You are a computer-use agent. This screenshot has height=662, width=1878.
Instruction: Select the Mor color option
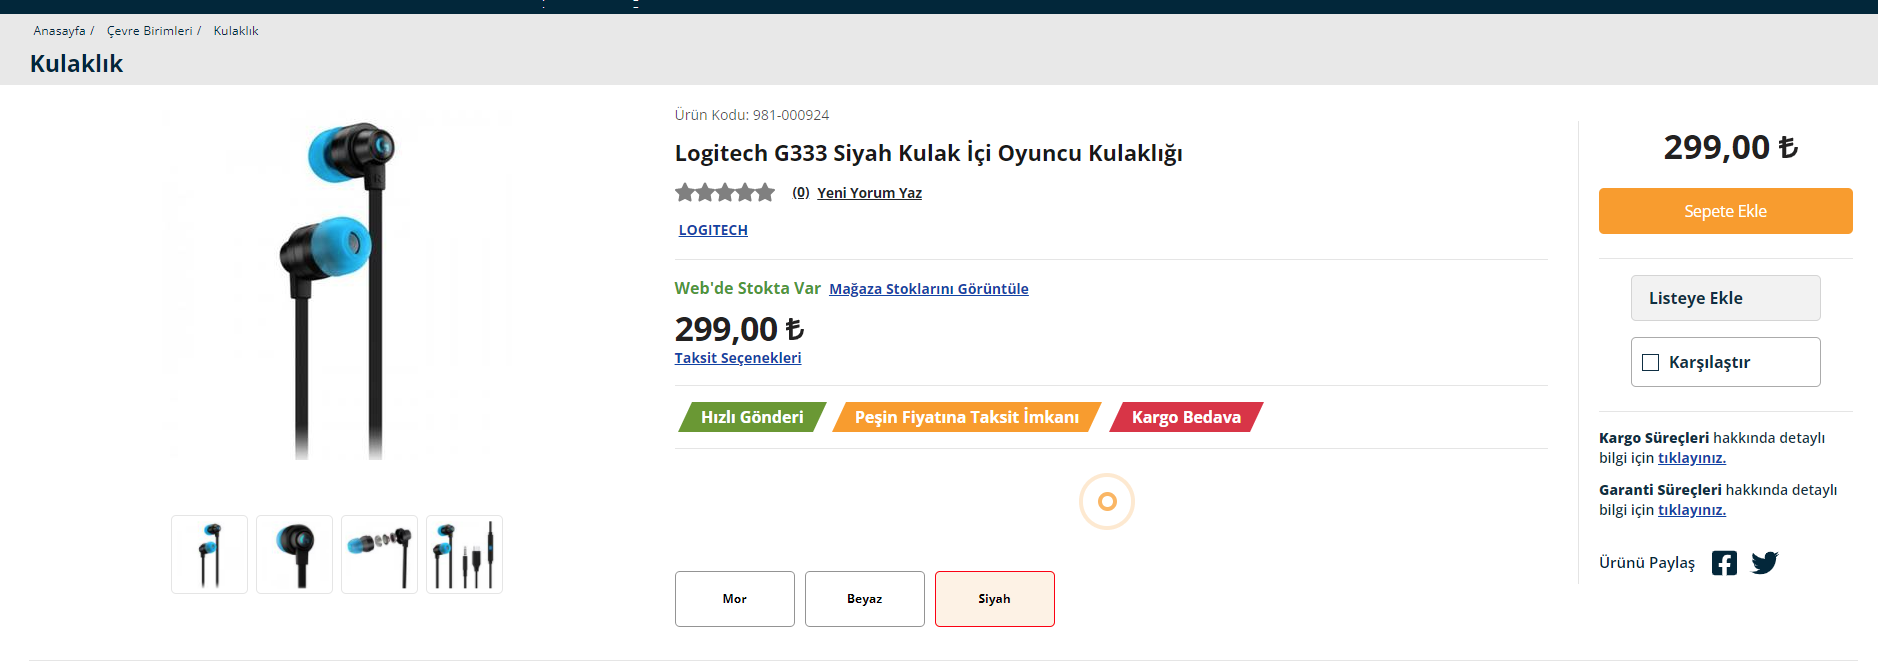[734, 599]
